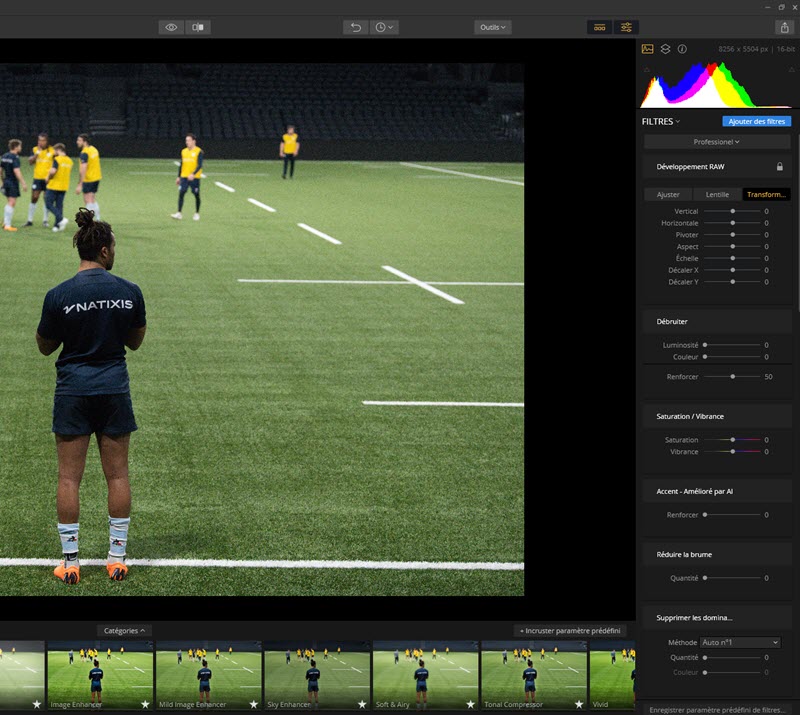Click the main photo canvas
The height and width of the screenshot is (715, 800).
tap(262, 329)
